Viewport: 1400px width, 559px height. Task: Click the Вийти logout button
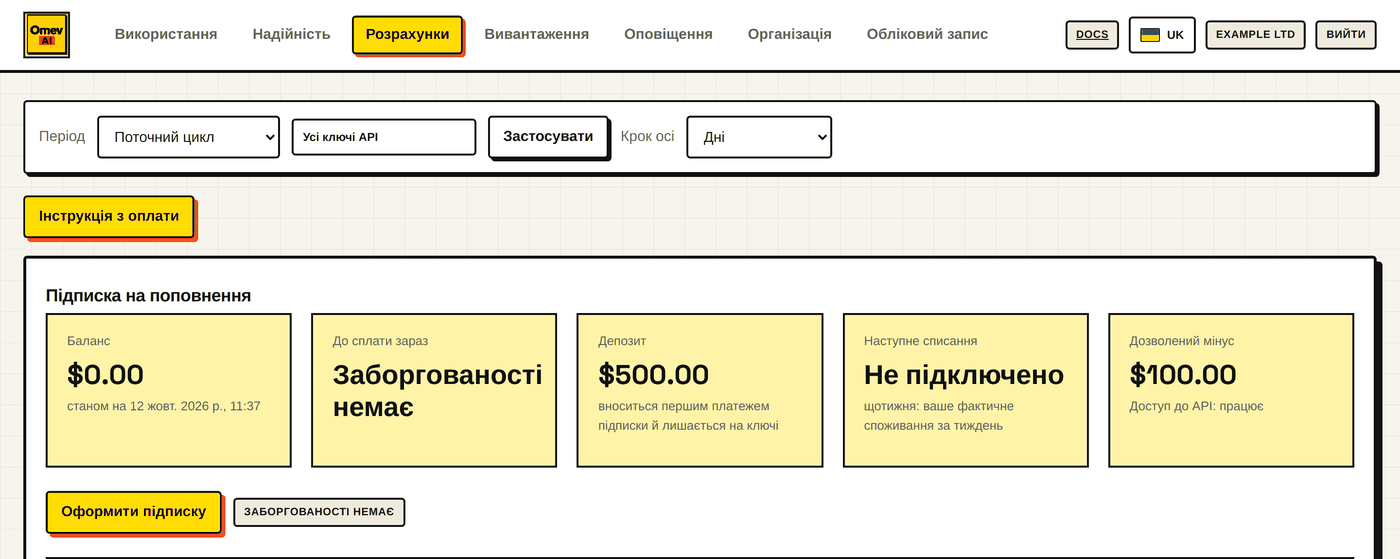(1345, 35)
